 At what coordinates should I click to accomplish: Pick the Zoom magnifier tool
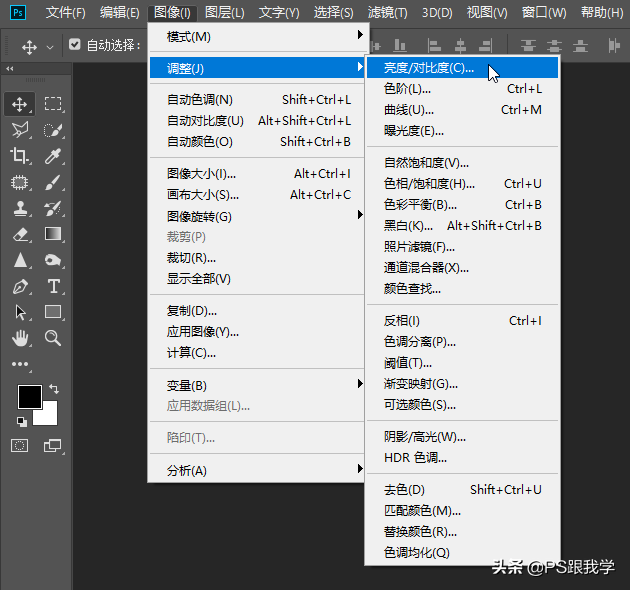point(53,338)
